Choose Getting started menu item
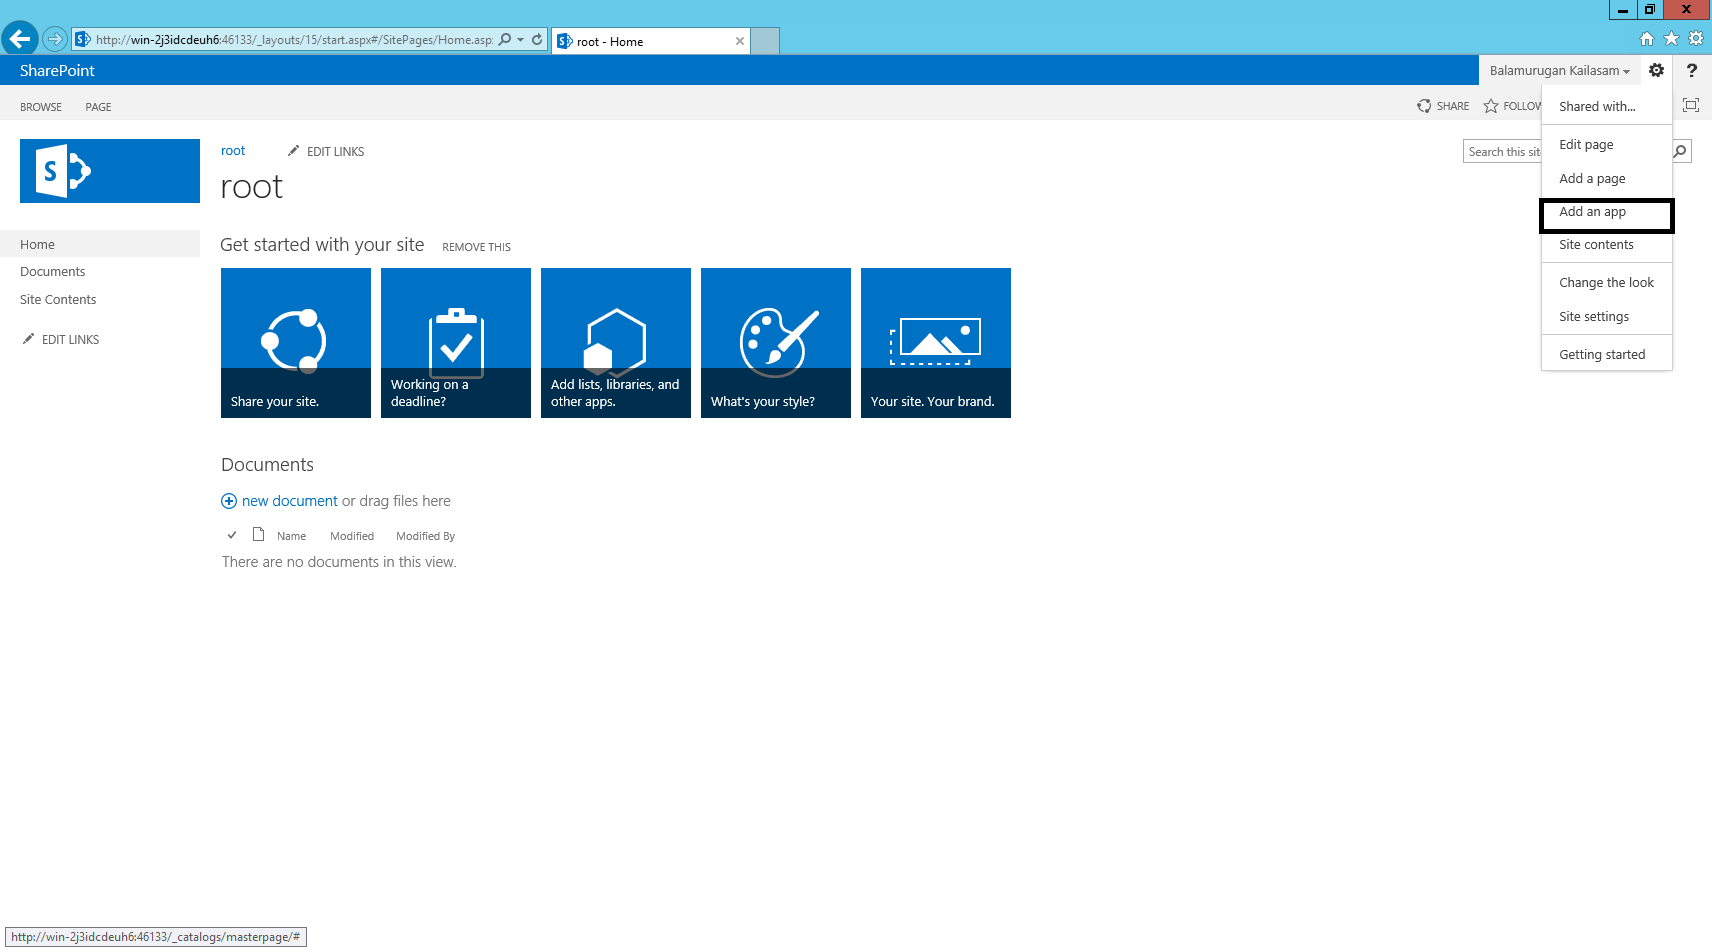Screen dimensions: 1712x952 click(1606, 354)
